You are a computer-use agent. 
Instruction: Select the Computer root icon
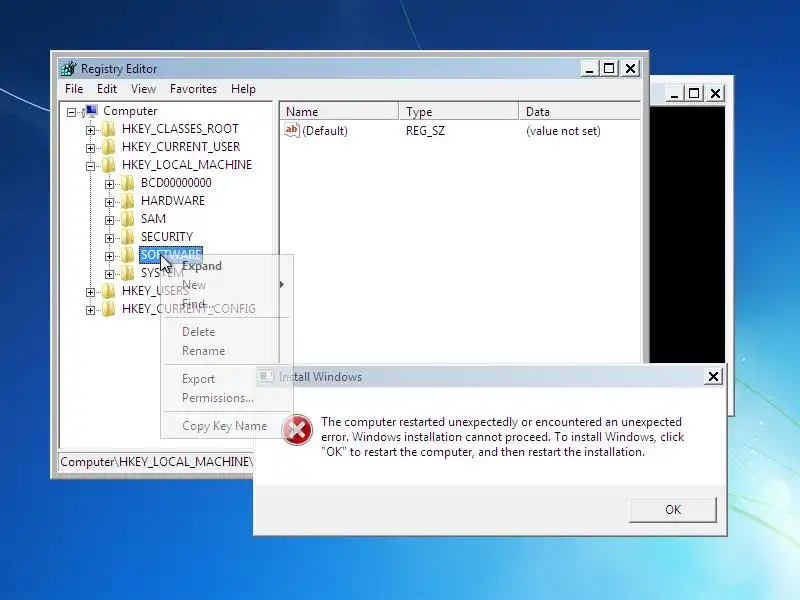(90, 111)
